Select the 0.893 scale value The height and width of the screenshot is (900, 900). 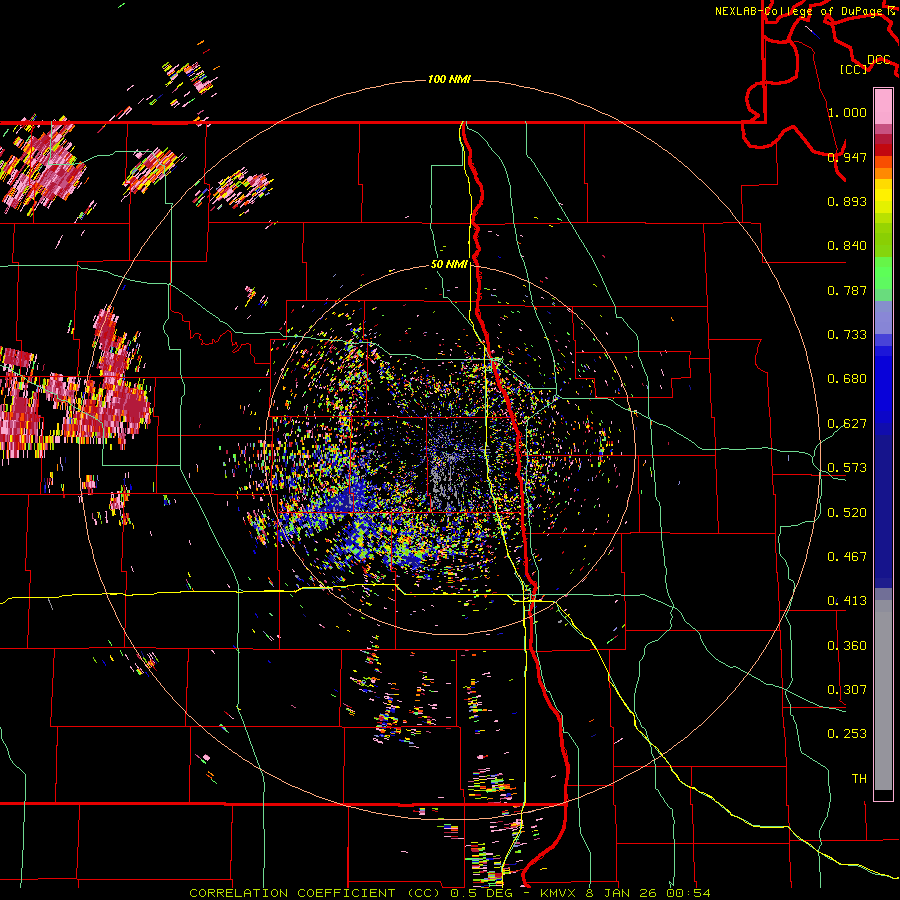[847, 201]
